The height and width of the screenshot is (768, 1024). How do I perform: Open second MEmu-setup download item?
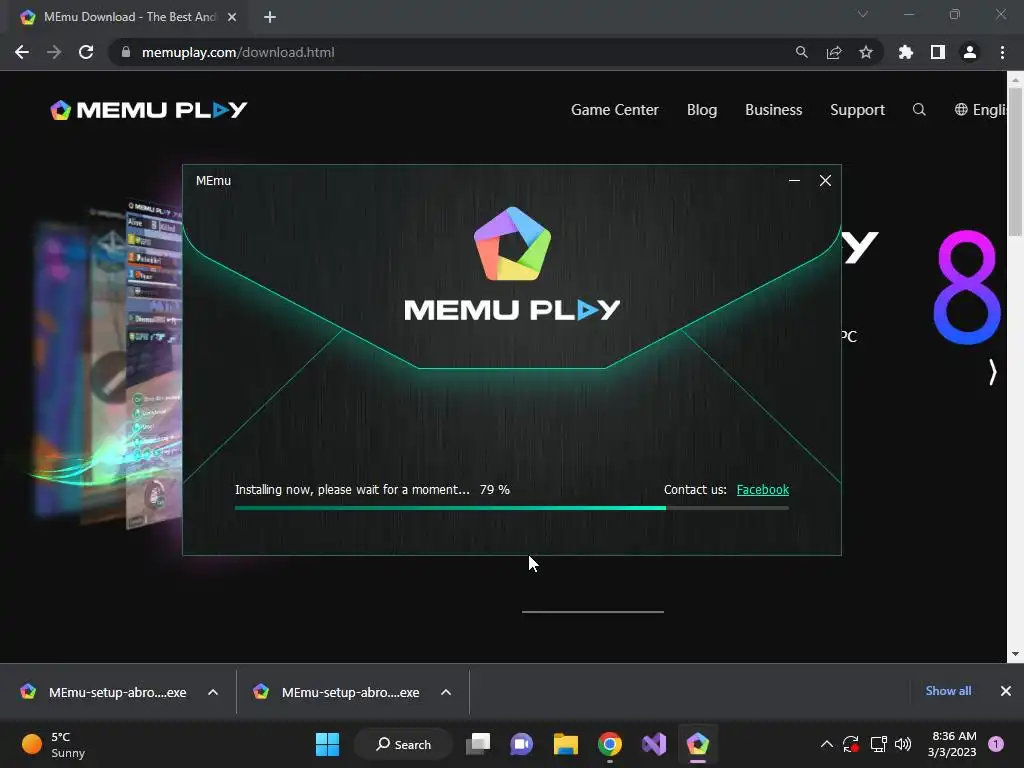pyautogui.click(x=338, y=692)
